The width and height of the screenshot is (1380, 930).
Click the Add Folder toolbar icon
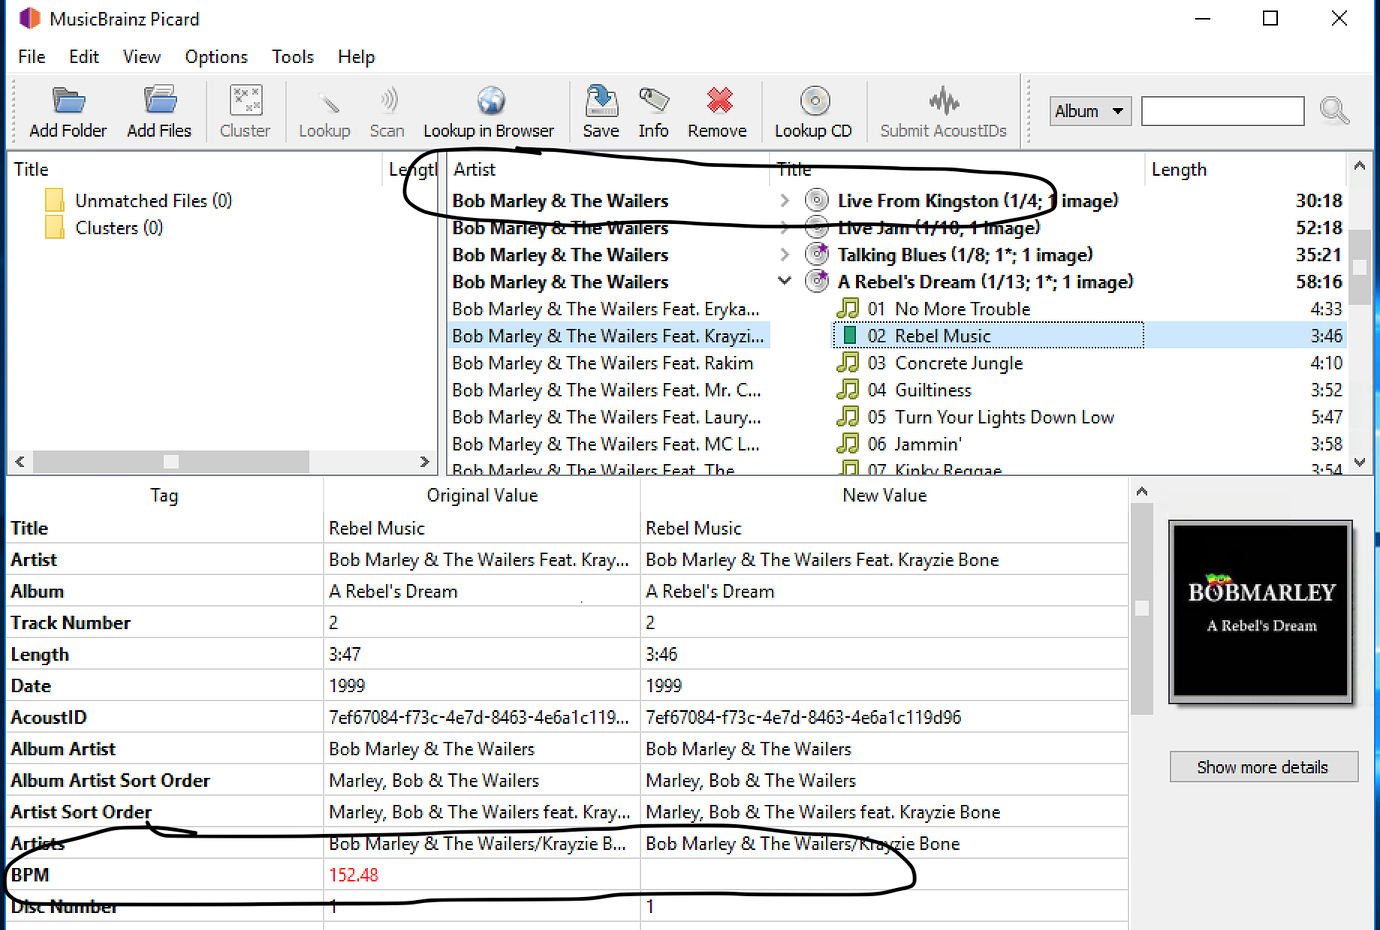click(68, 101)
